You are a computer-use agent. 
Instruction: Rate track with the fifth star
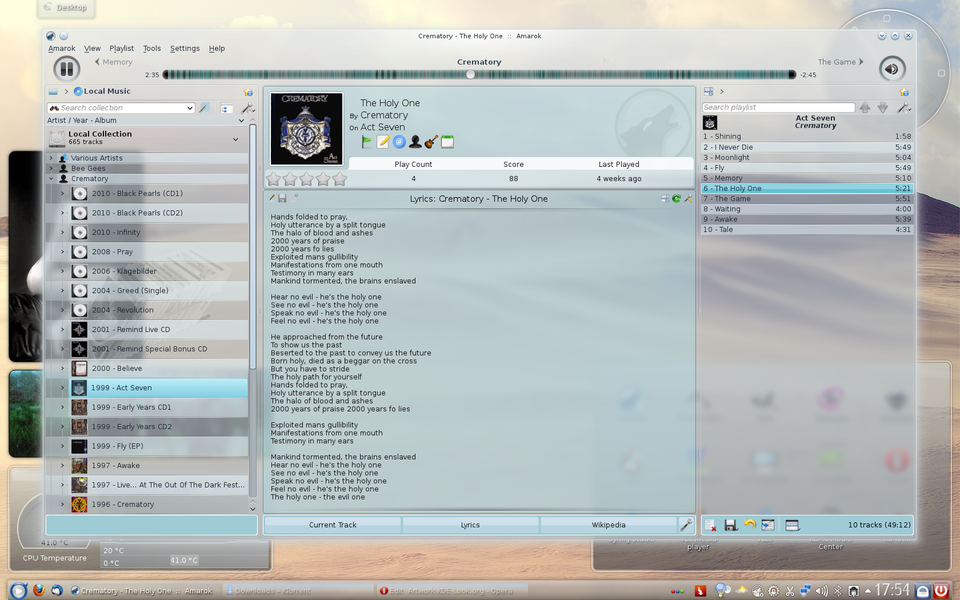[x=340, y=179]
